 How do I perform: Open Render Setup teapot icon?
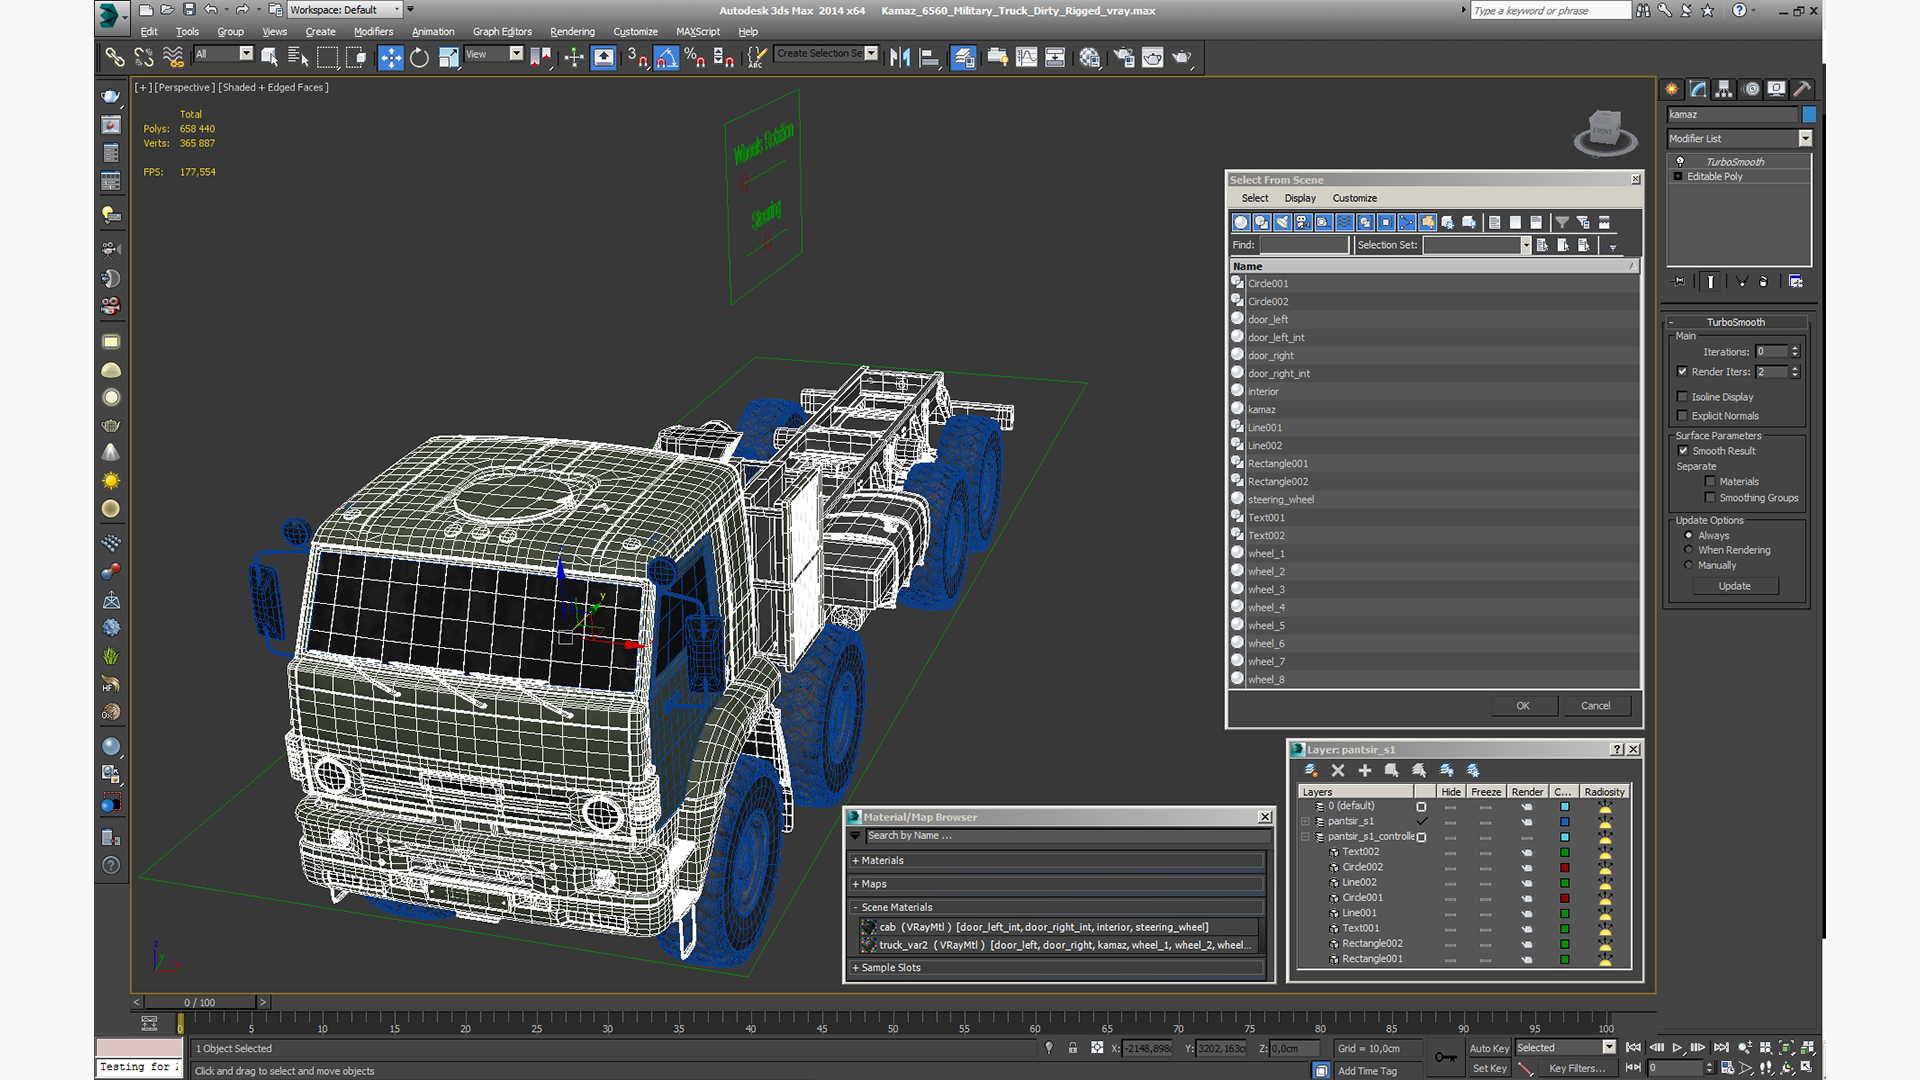[1124, 58]
